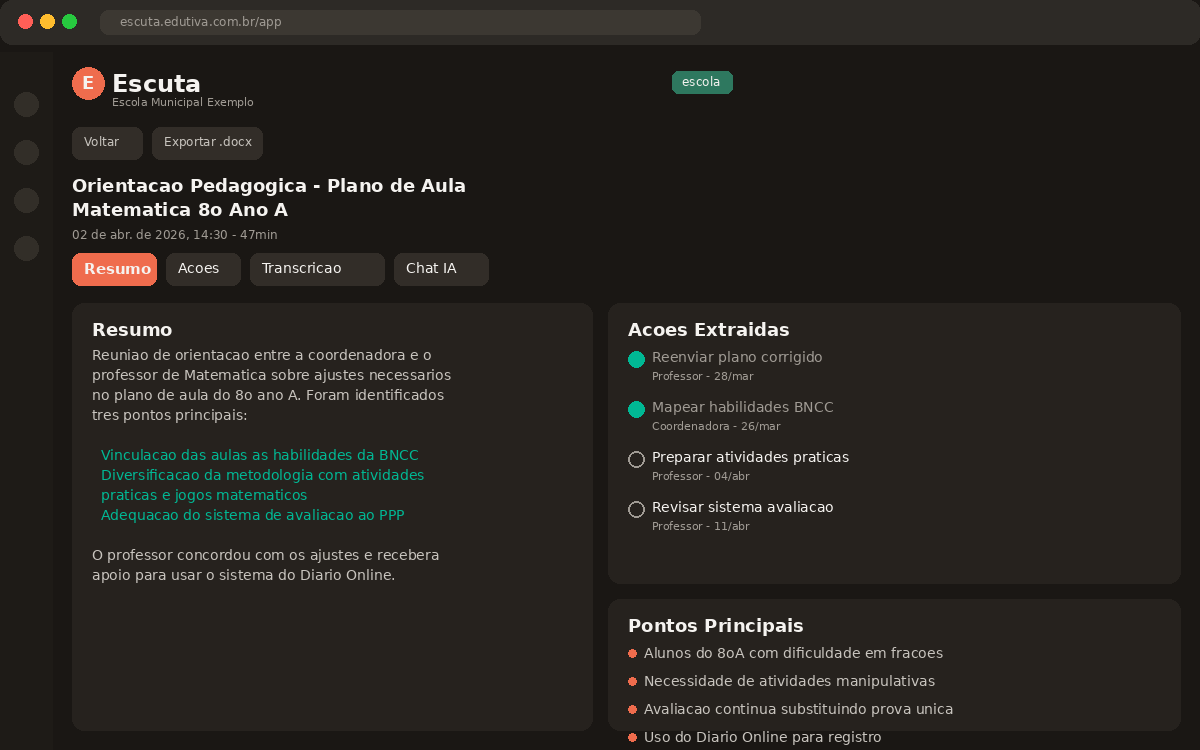The width and height of the screenshot is (1200, 750).
Task: Mark Revisar sistema avaliacao as done
Action: 636,510
